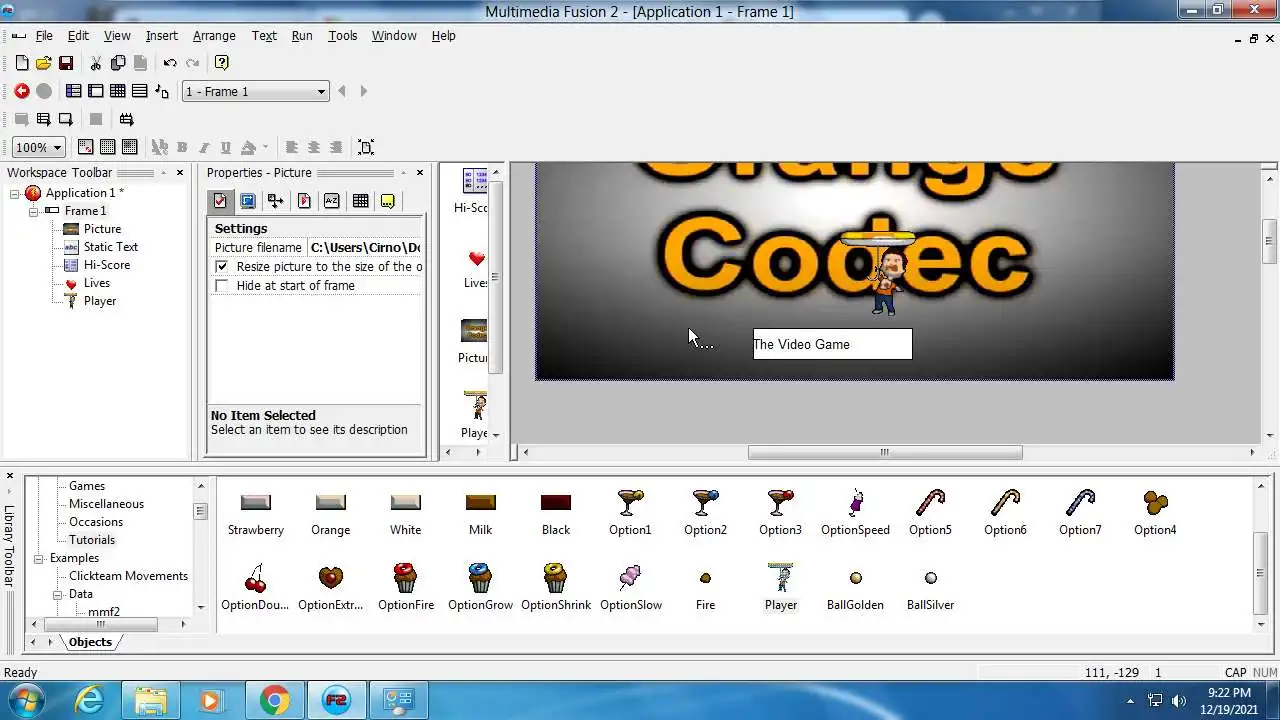
Task: Click the Player character on the frame
Action: [880, 272]
